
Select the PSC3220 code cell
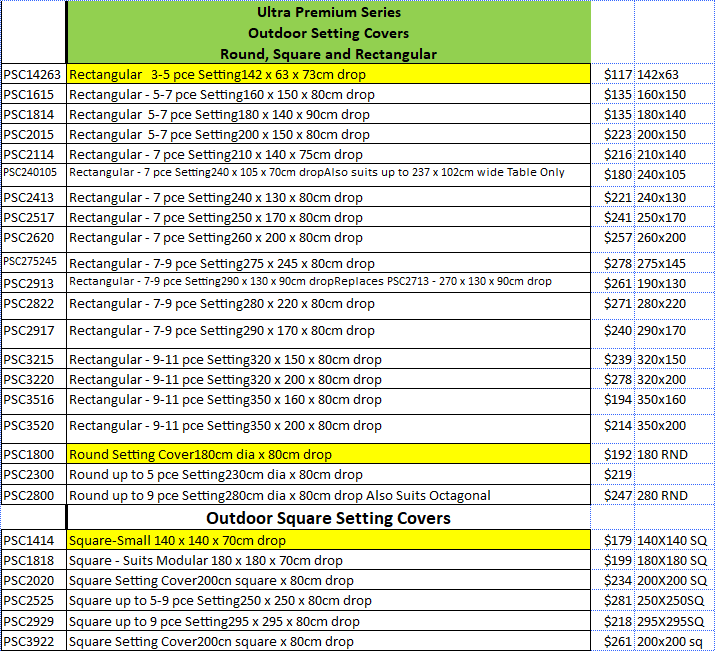coord(34,379)
